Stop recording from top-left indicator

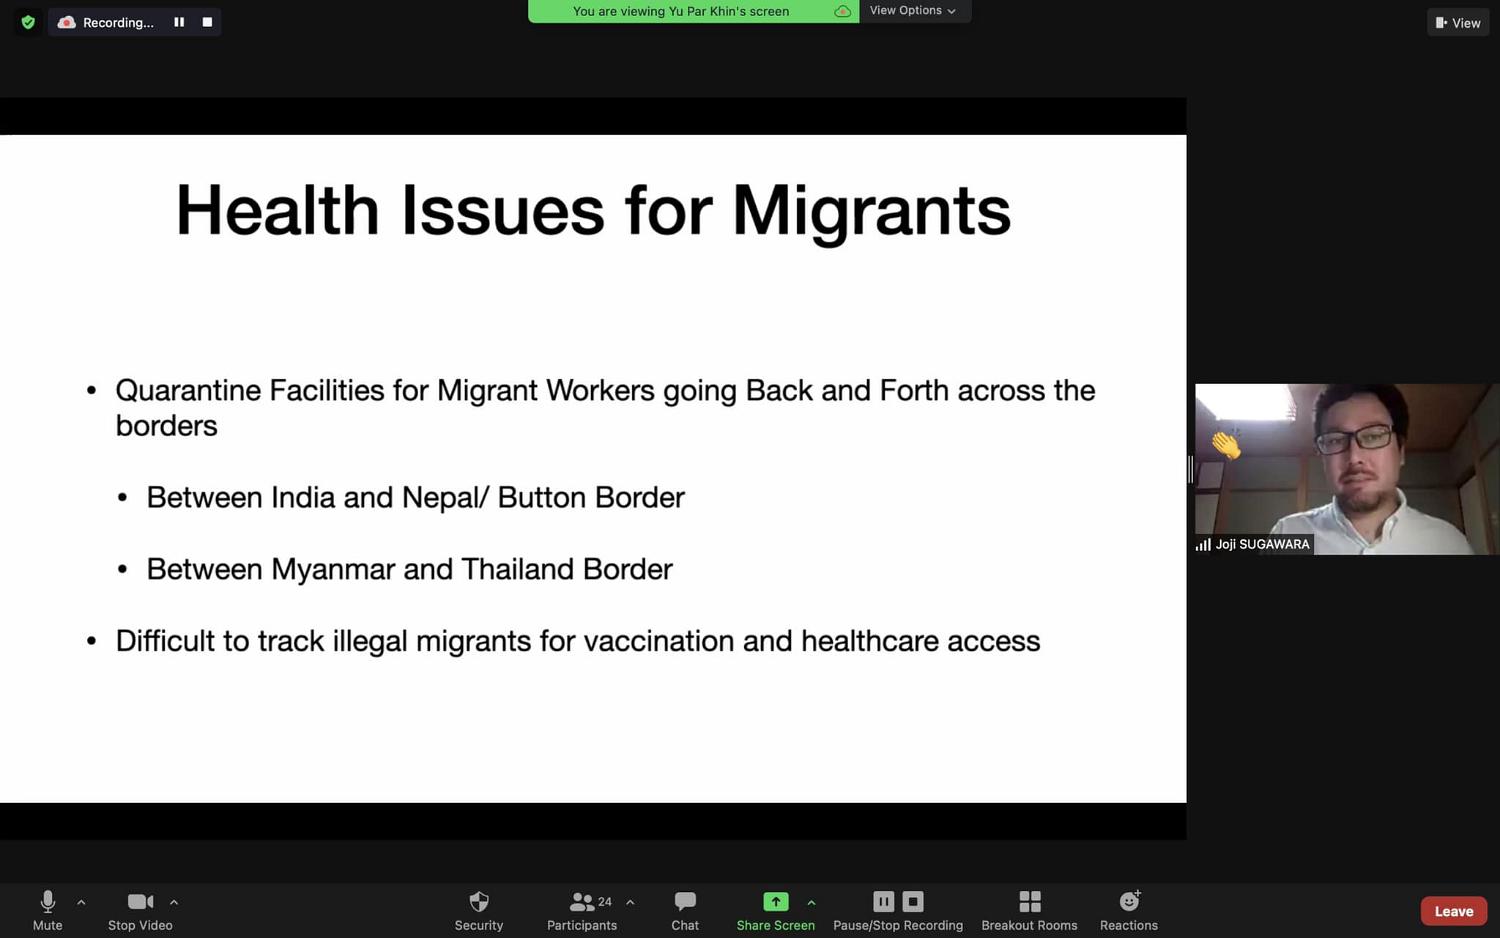[207, 22]
